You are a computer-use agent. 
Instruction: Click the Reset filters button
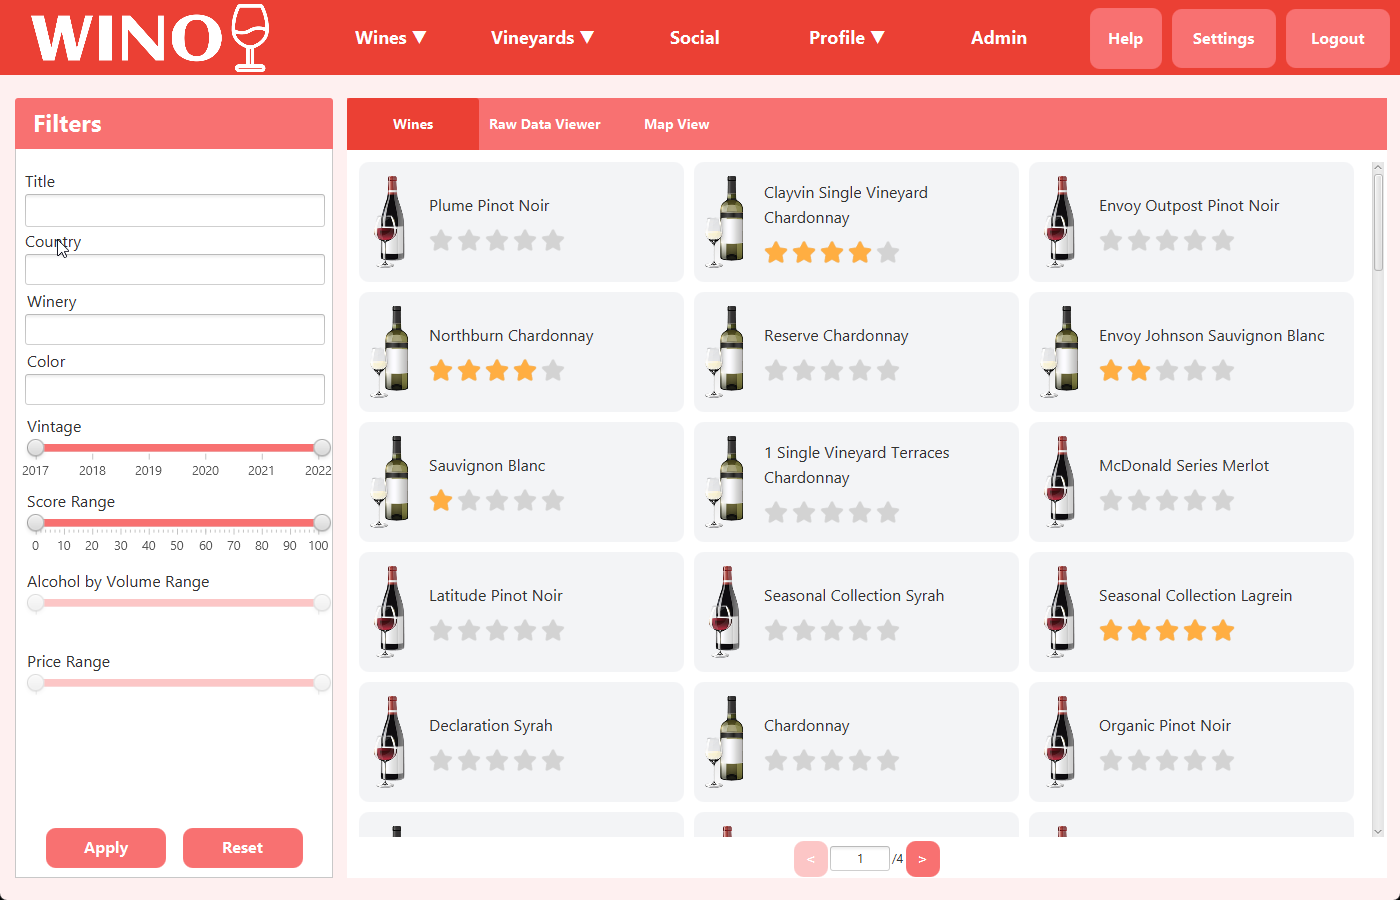(x=242, y=848)
